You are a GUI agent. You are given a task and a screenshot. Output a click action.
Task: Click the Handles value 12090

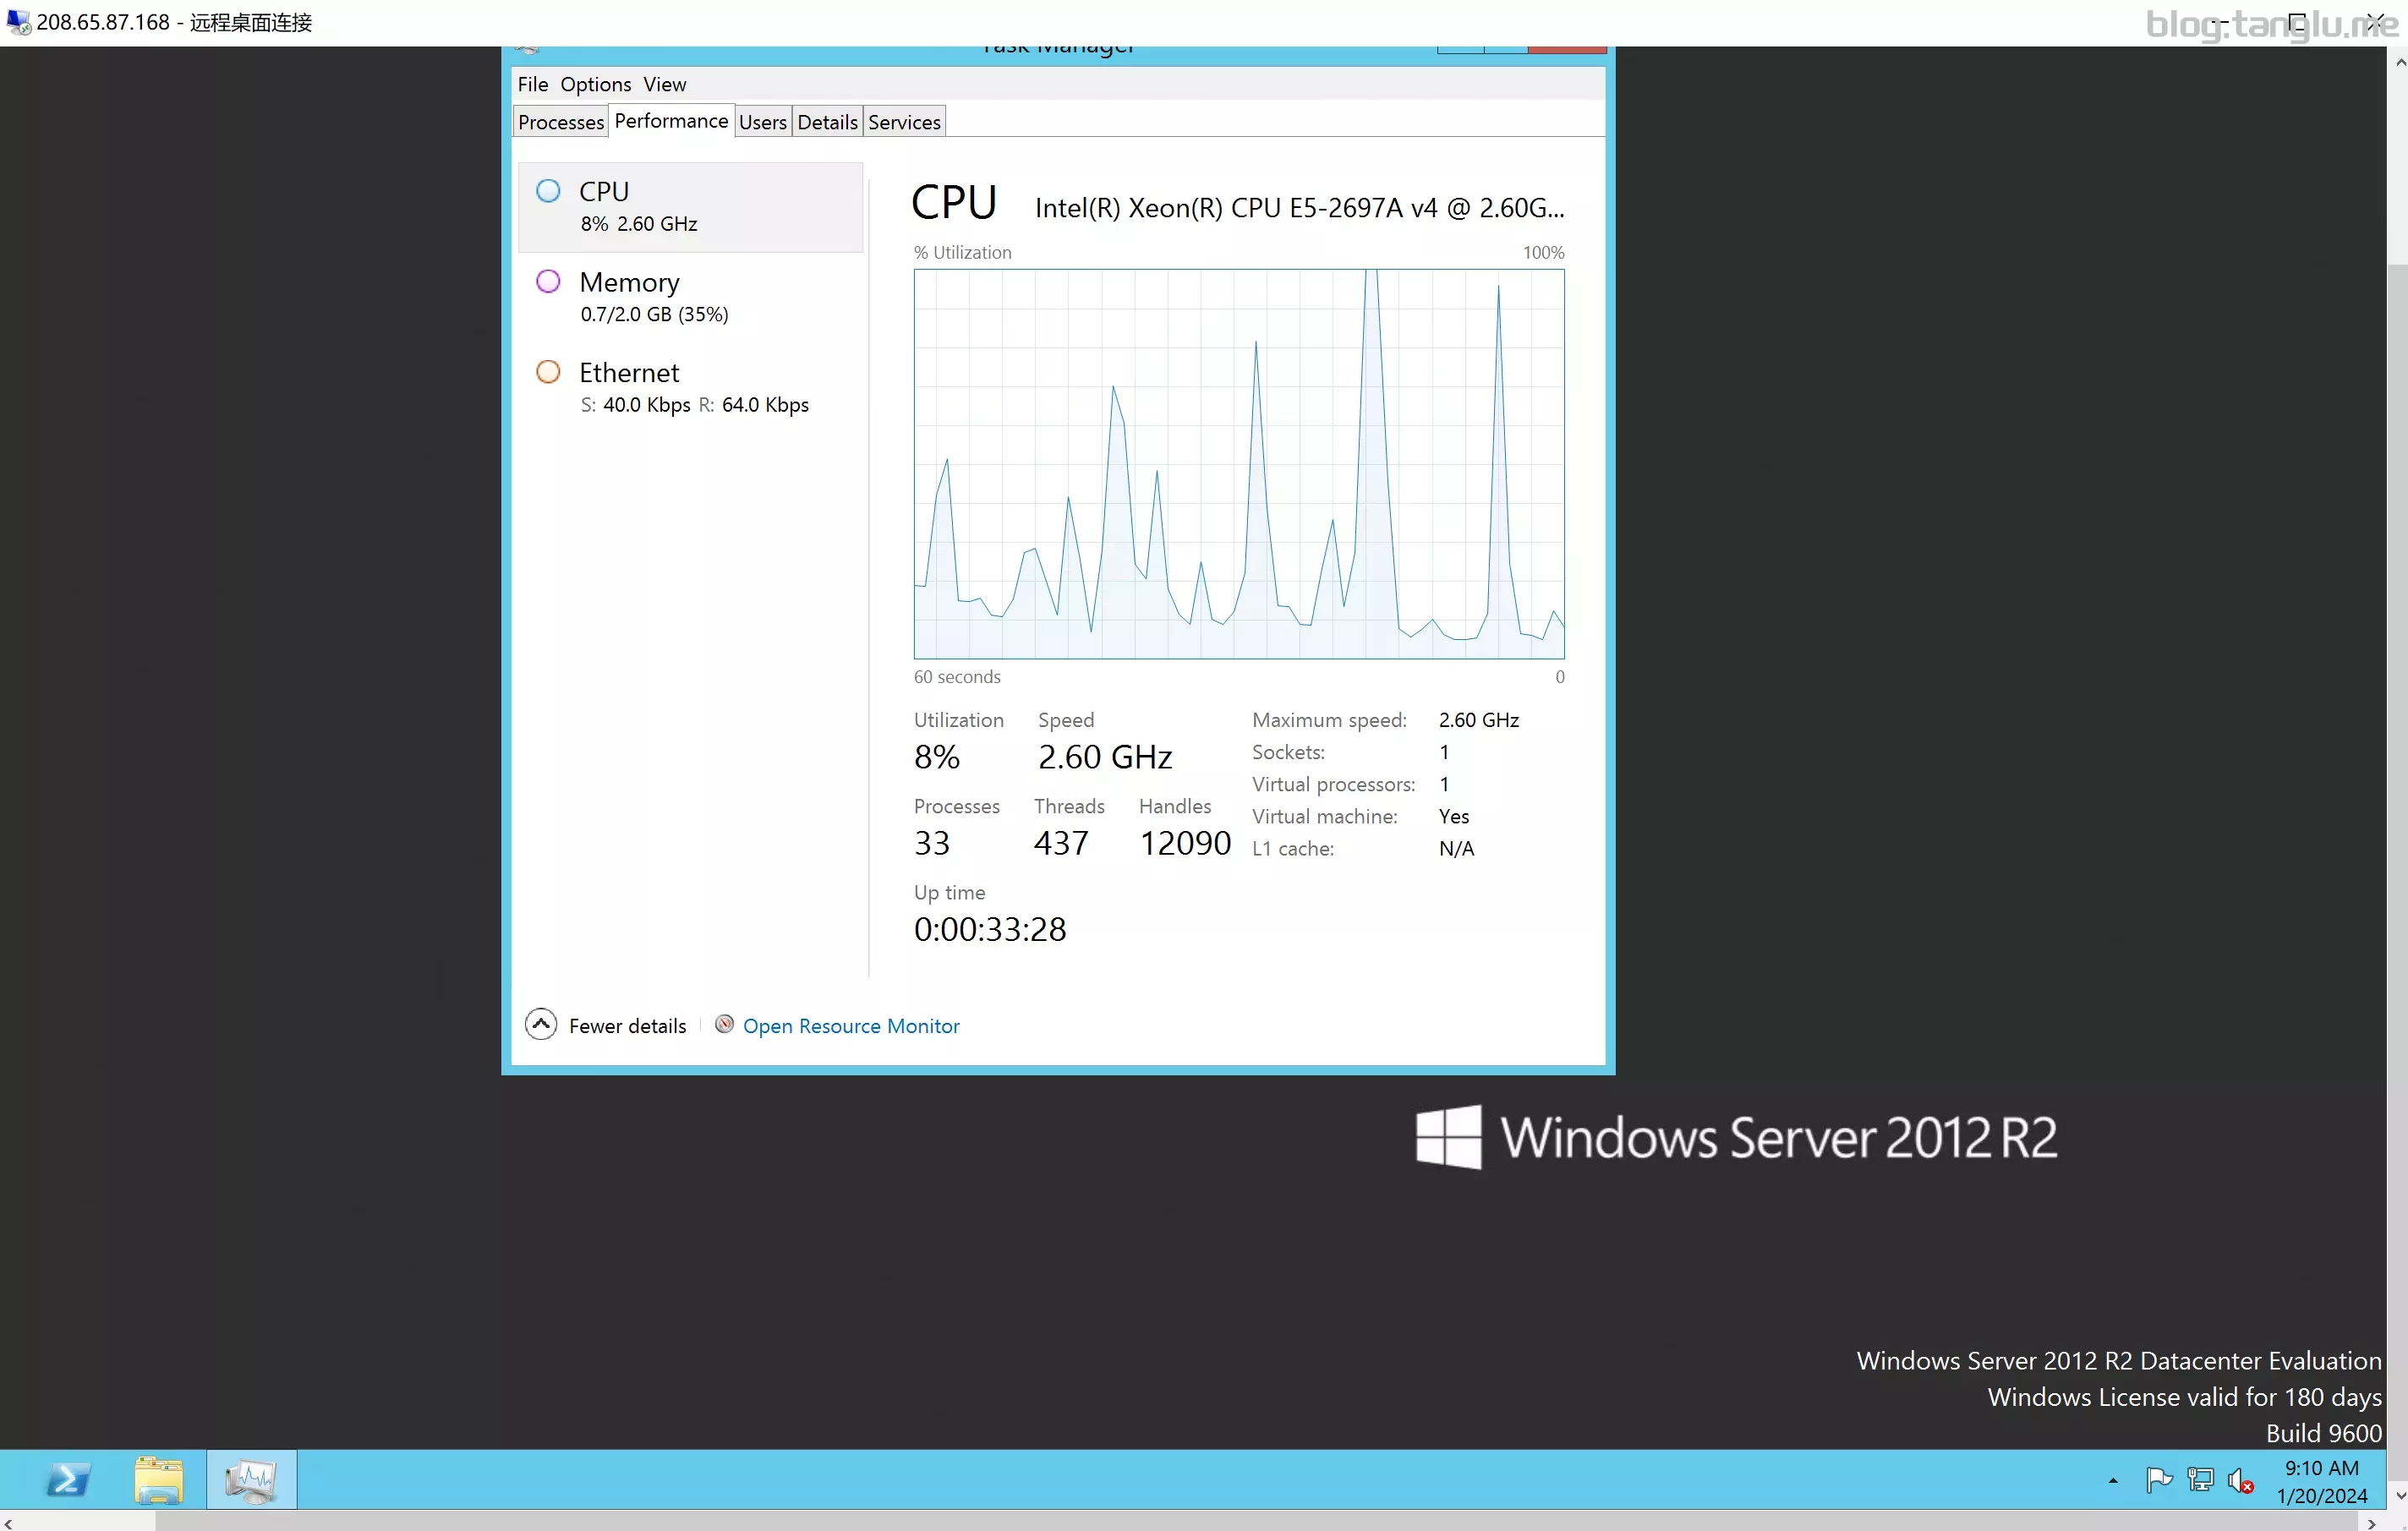[1185, 843]
